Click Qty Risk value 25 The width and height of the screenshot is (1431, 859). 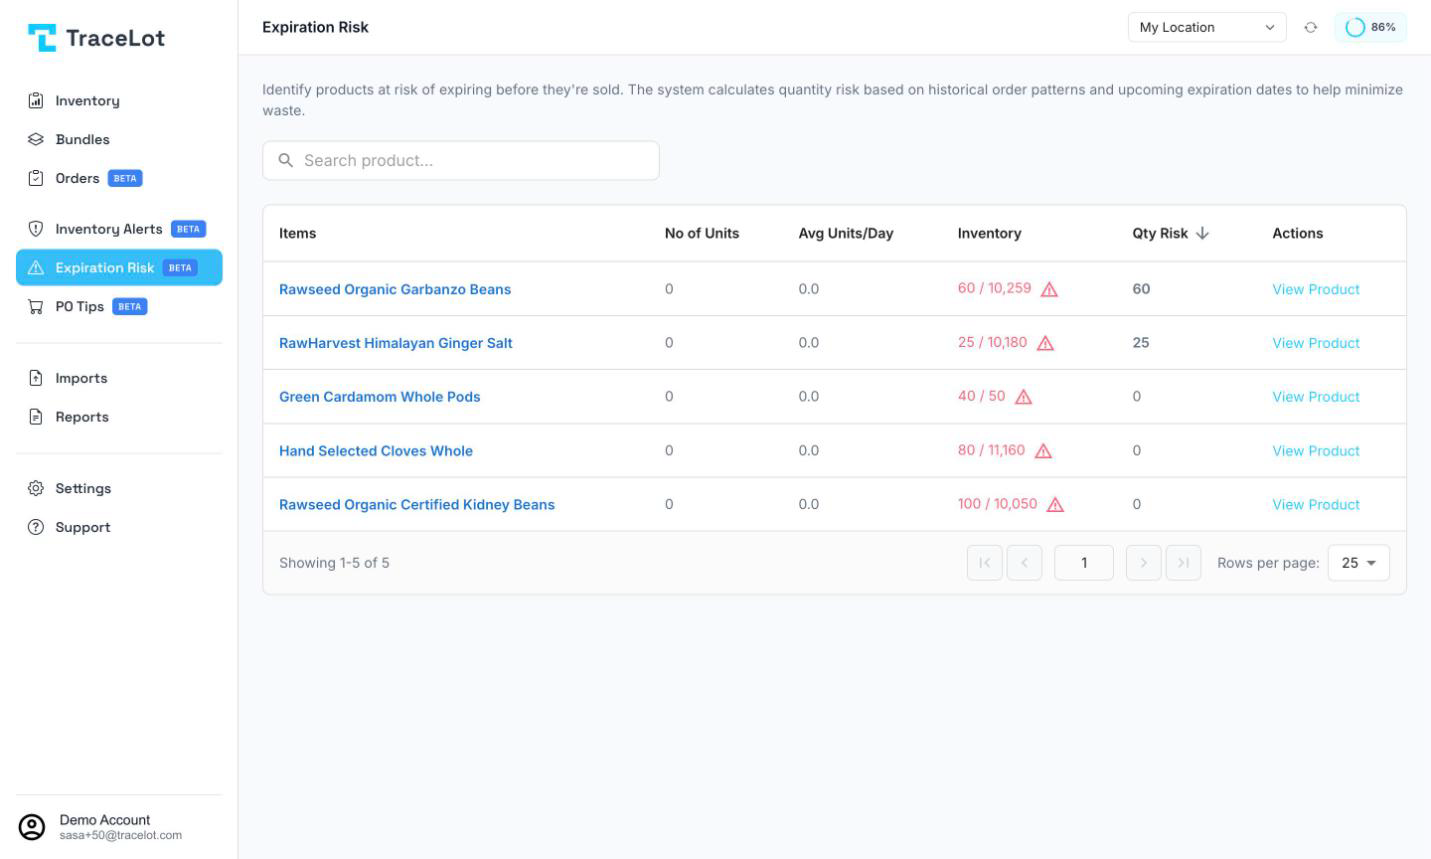click(1141, 343)
